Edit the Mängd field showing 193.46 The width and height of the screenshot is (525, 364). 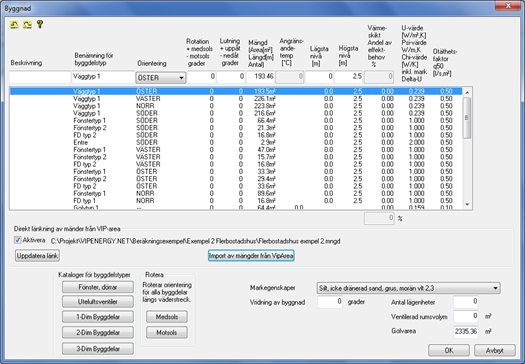click(260, 77)
